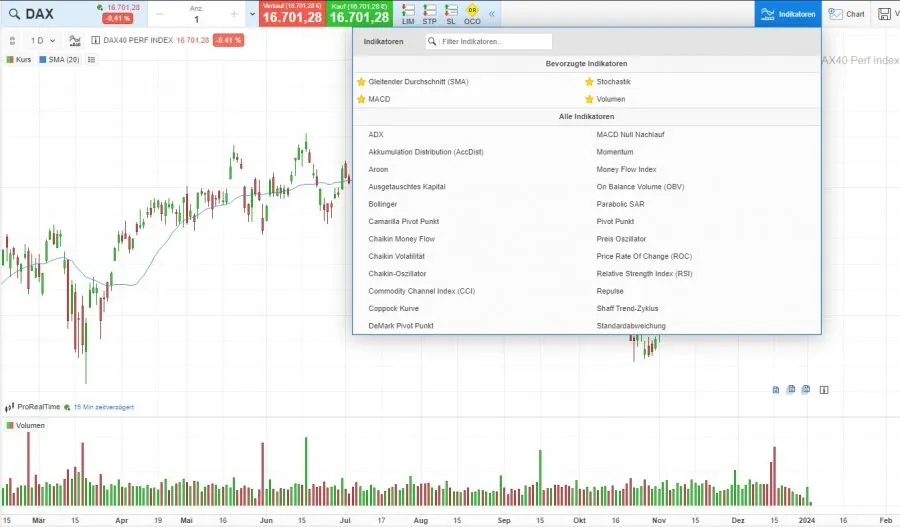The height and width of the screenshot is (527, 900).
Task: Open the legend list icon next to SMA
Action: click(91, 59)
